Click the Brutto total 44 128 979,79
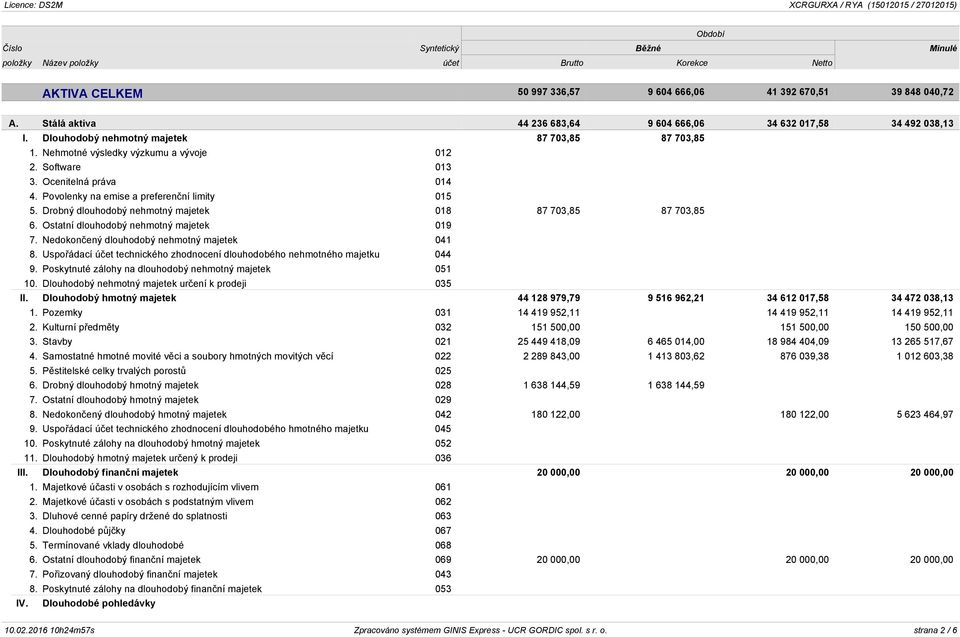Viewport: 960px width, 637px height. coord(549,298)
